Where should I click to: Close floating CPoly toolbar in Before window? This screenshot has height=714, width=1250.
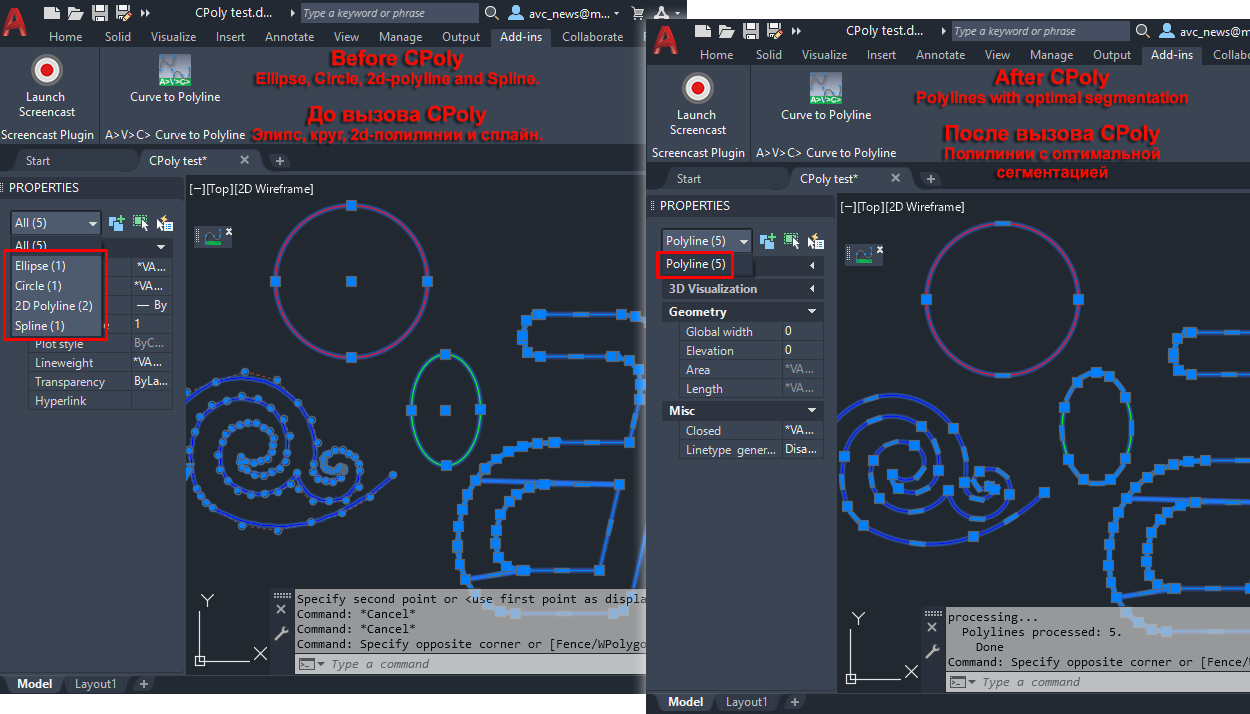[228, 231]
